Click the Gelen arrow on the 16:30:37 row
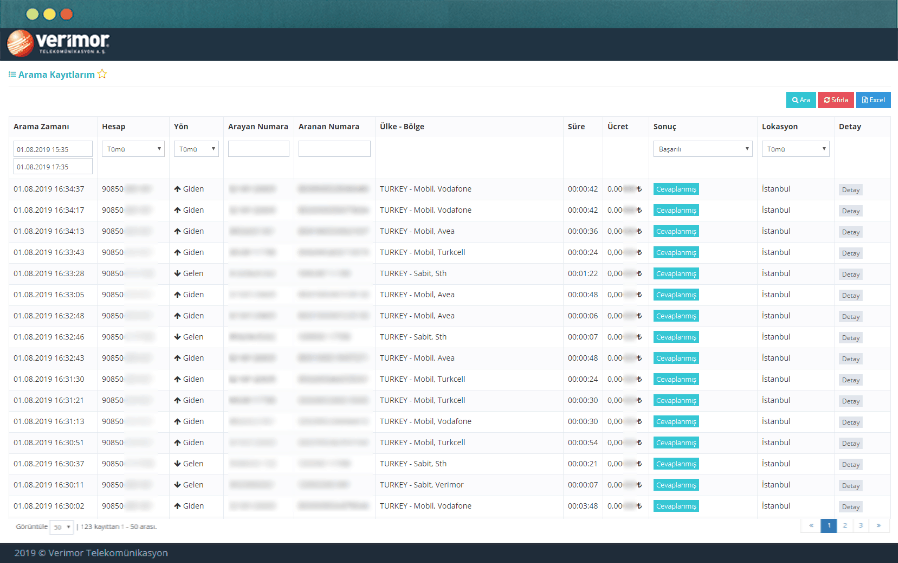This screenshot has height=563, width=898. point(178,464)
